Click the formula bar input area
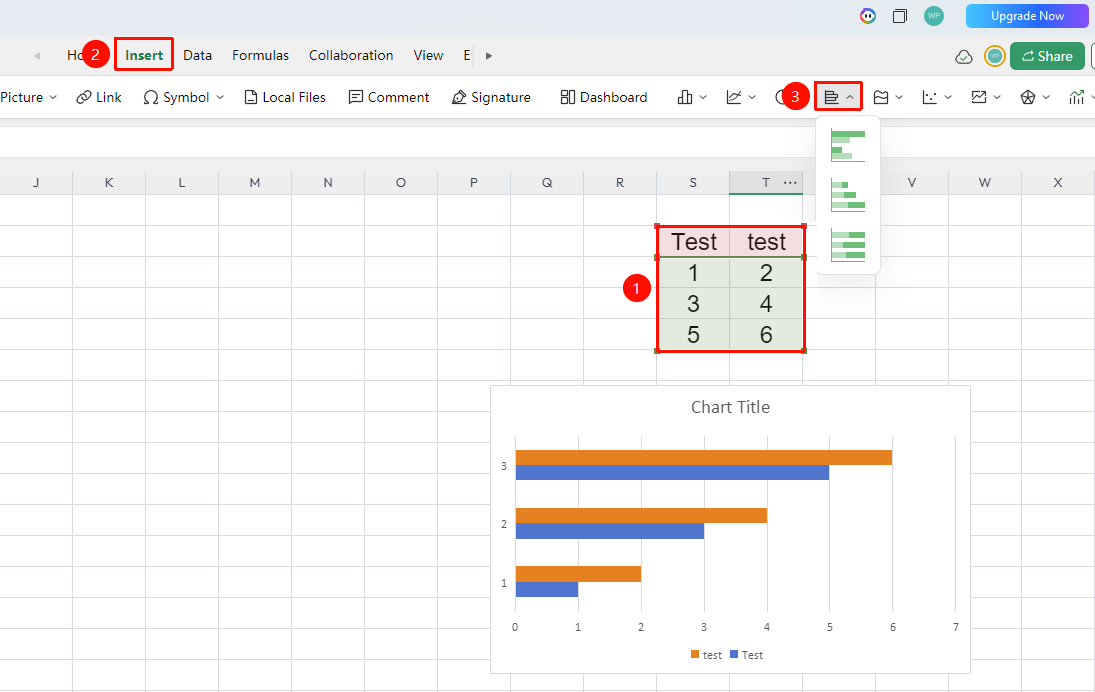The height and width of the screenshot is (692, 1095). 548,144
